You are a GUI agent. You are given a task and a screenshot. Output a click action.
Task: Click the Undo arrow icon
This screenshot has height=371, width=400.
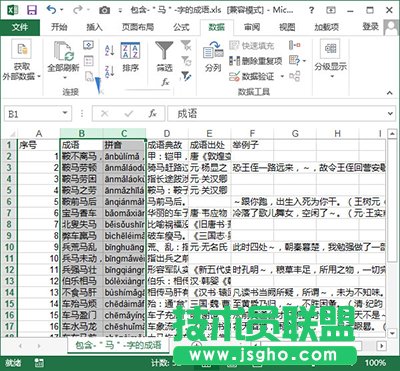(x=51, y=10)
